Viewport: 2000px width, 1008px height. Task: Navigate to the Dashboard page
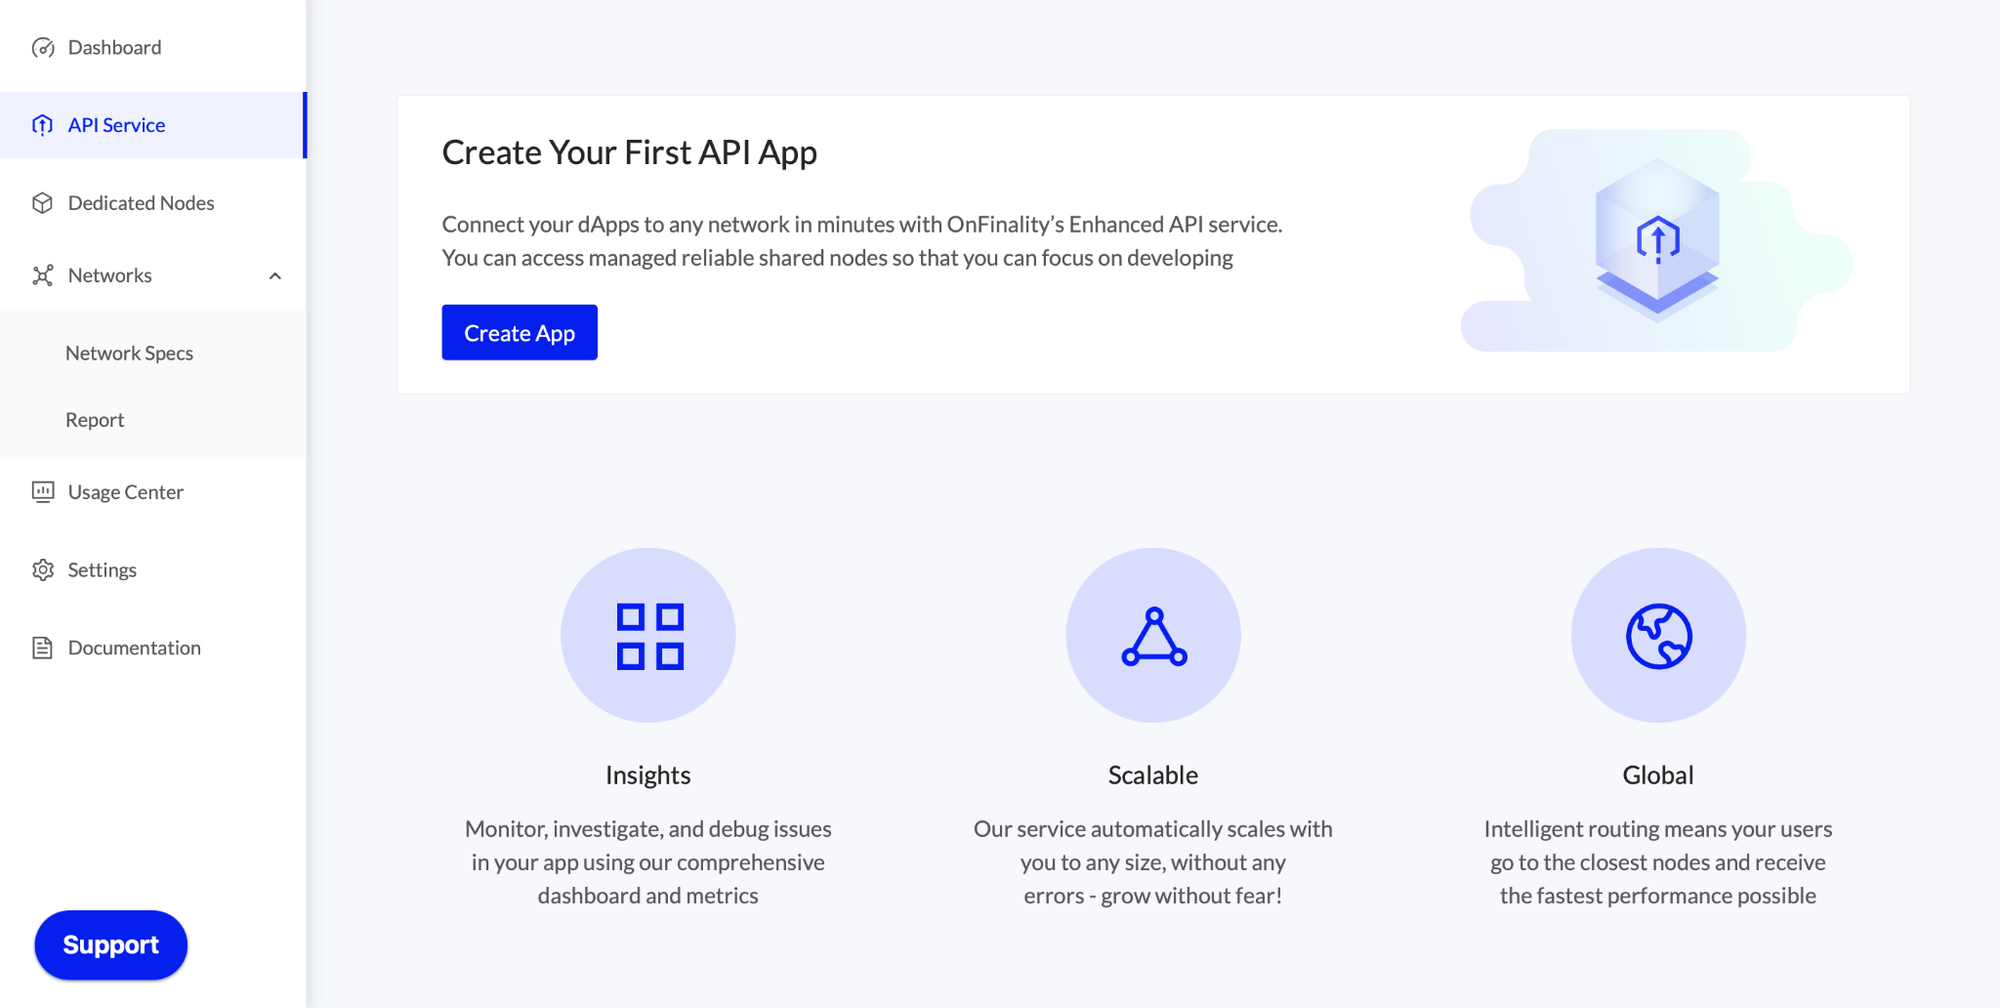click(x=114, y=47)
